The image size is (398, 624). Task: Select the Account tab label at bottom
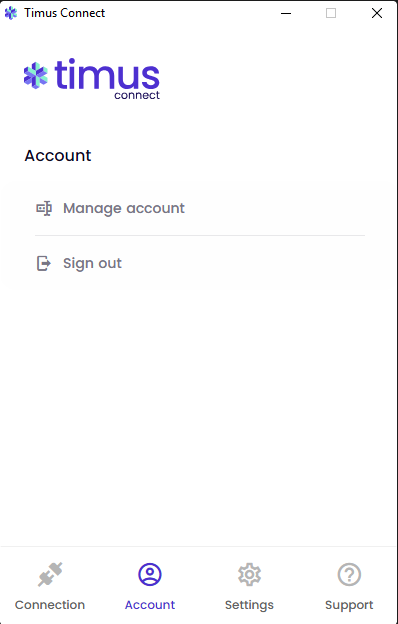click(x=150, y=605)
